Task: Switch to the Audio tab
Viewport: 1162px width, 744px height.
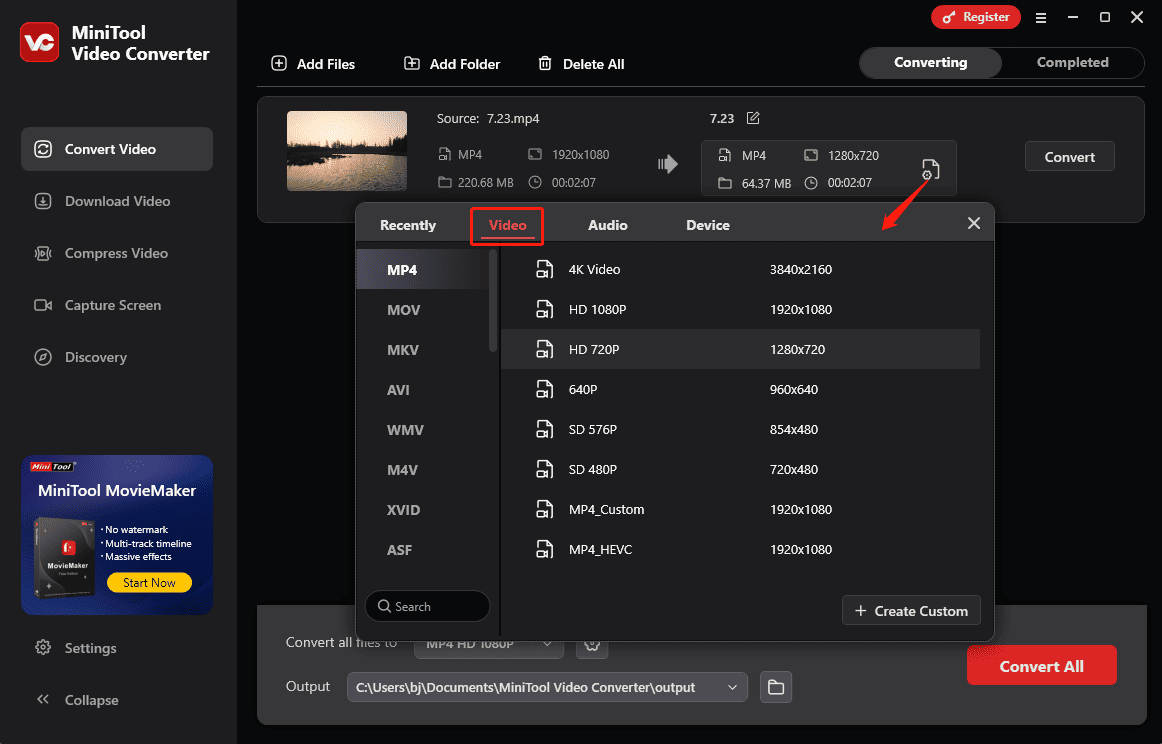Action: 608,225
